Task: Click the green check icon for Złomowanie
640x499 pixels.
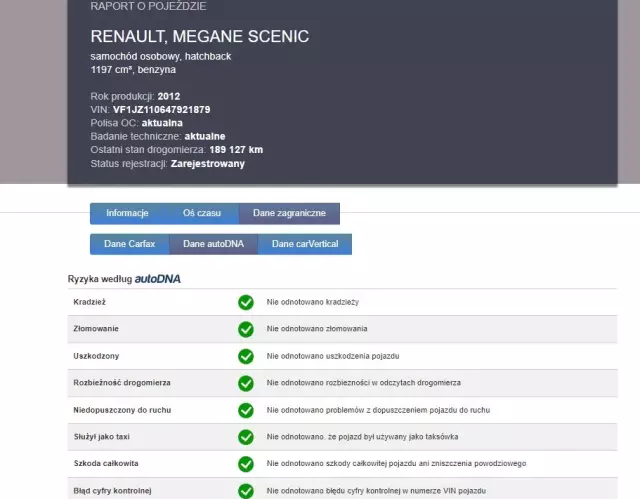Action: pos(246,329)
